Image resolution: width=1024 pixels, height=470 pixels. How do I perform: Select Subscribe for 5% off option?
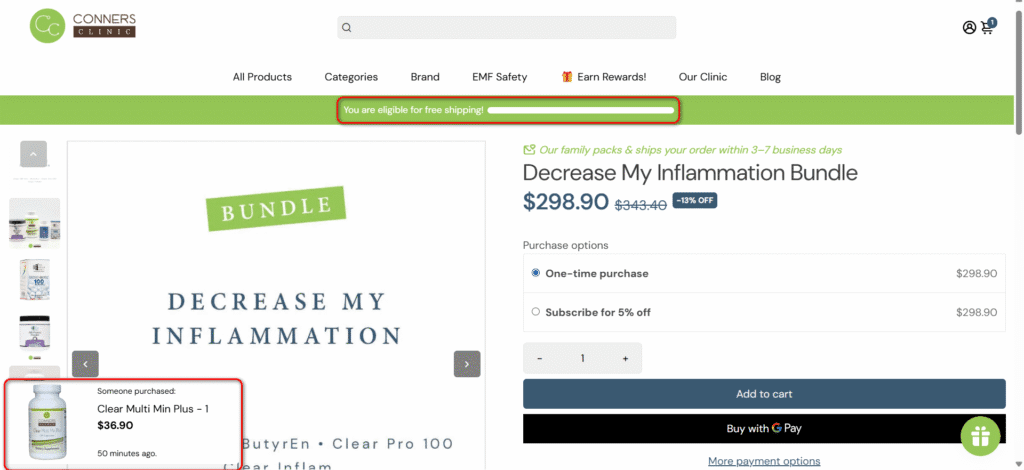coord(536,312)
